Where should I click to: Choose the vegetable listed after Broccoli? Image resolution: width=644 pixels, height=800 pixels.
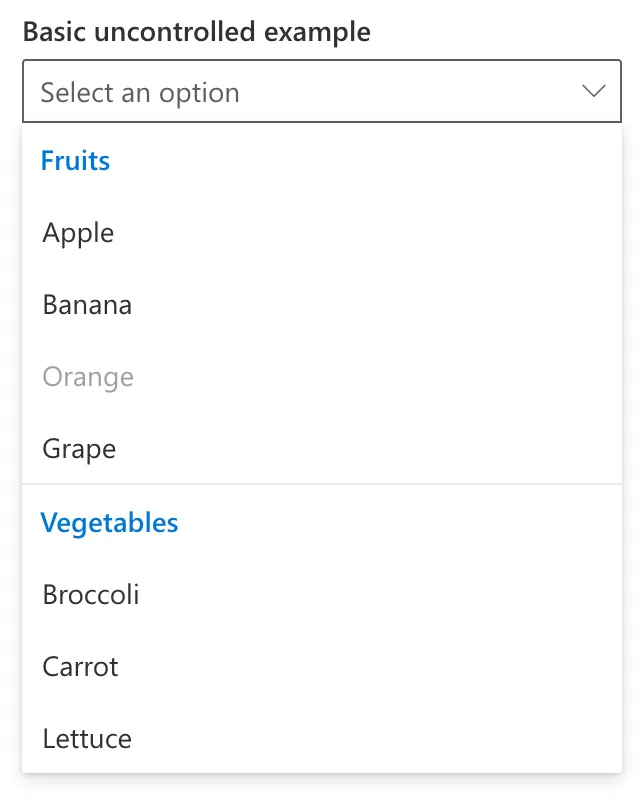[80, 667]
